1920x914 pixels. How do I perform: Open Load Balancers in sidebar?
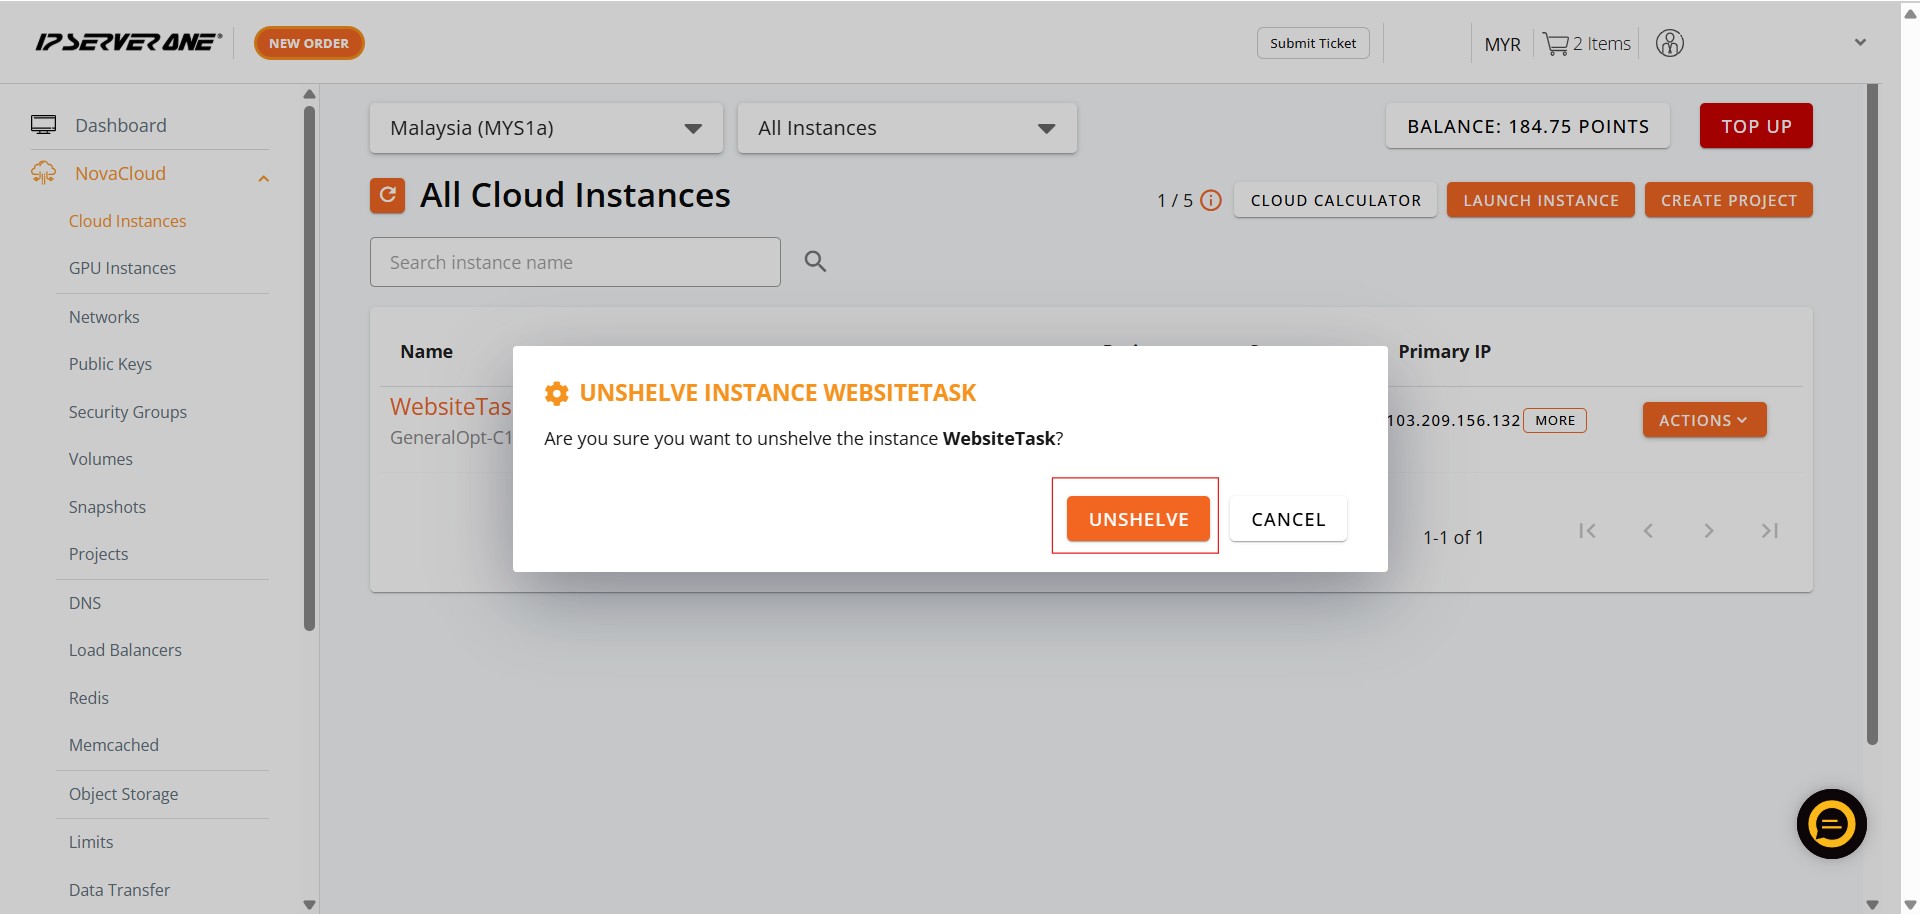click(125, 650)
